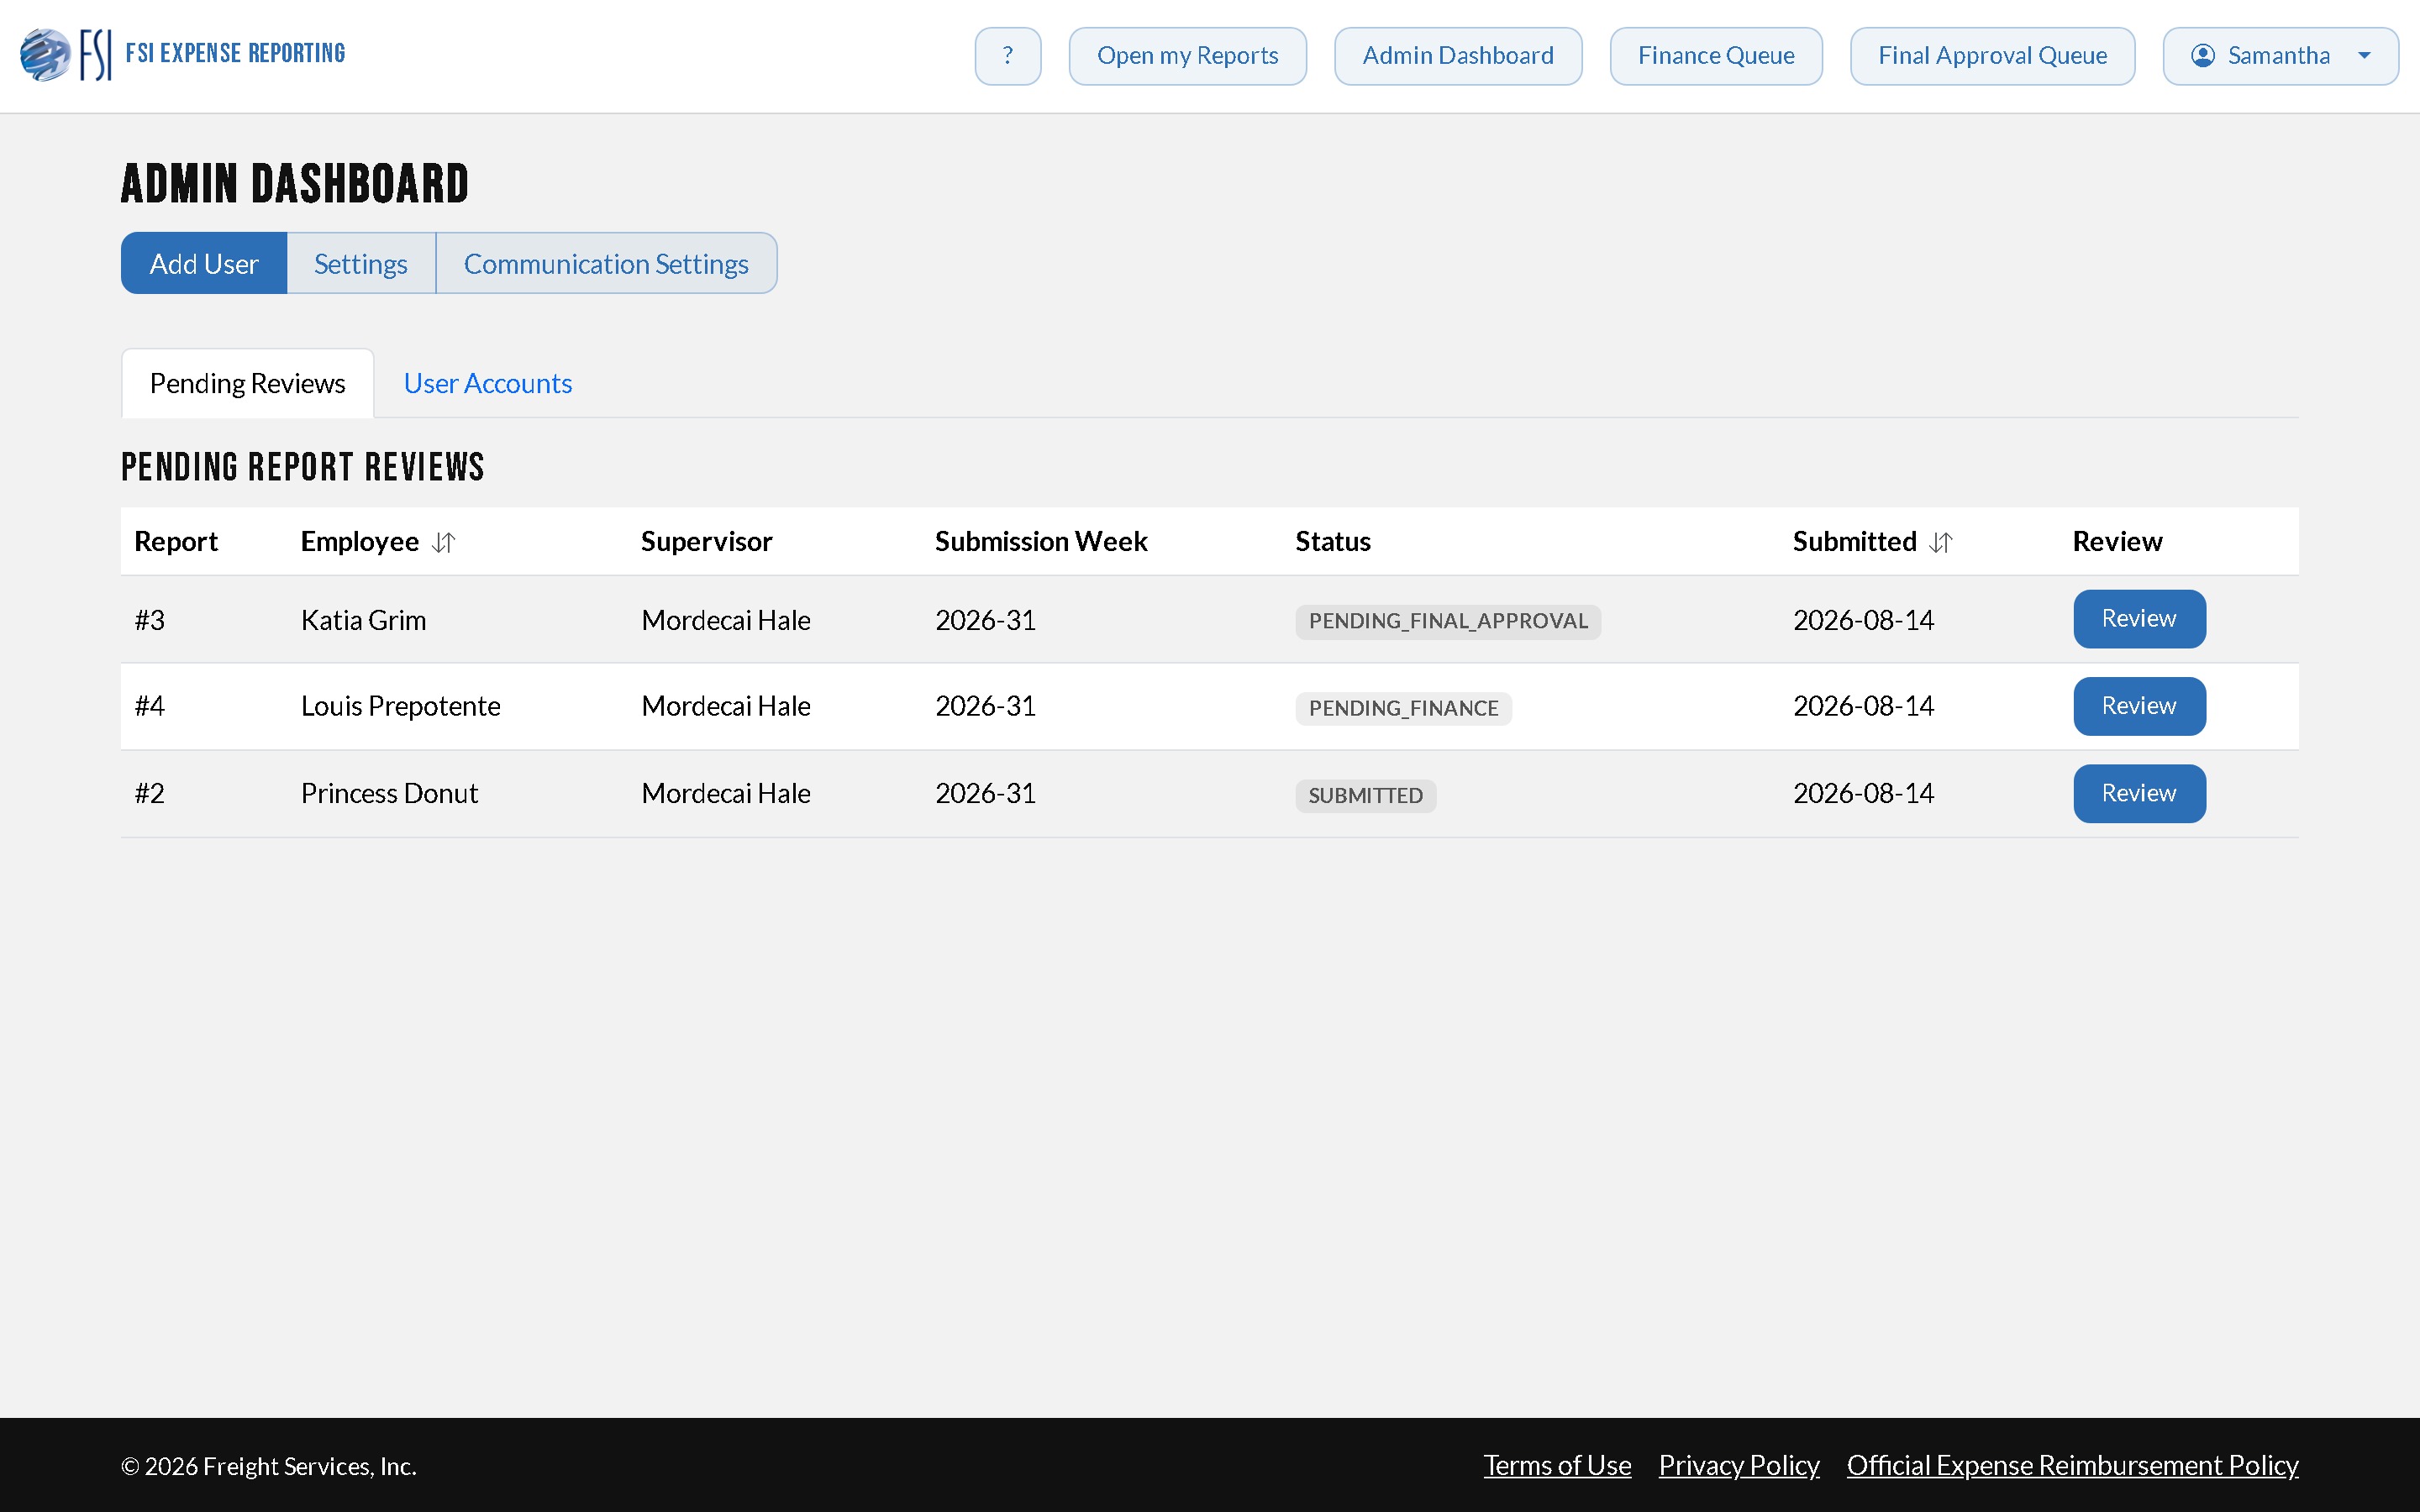Click 2026-31 week in Louis Prepotente's row
The image size is (2420, 1512).
(x=985, y=706)
